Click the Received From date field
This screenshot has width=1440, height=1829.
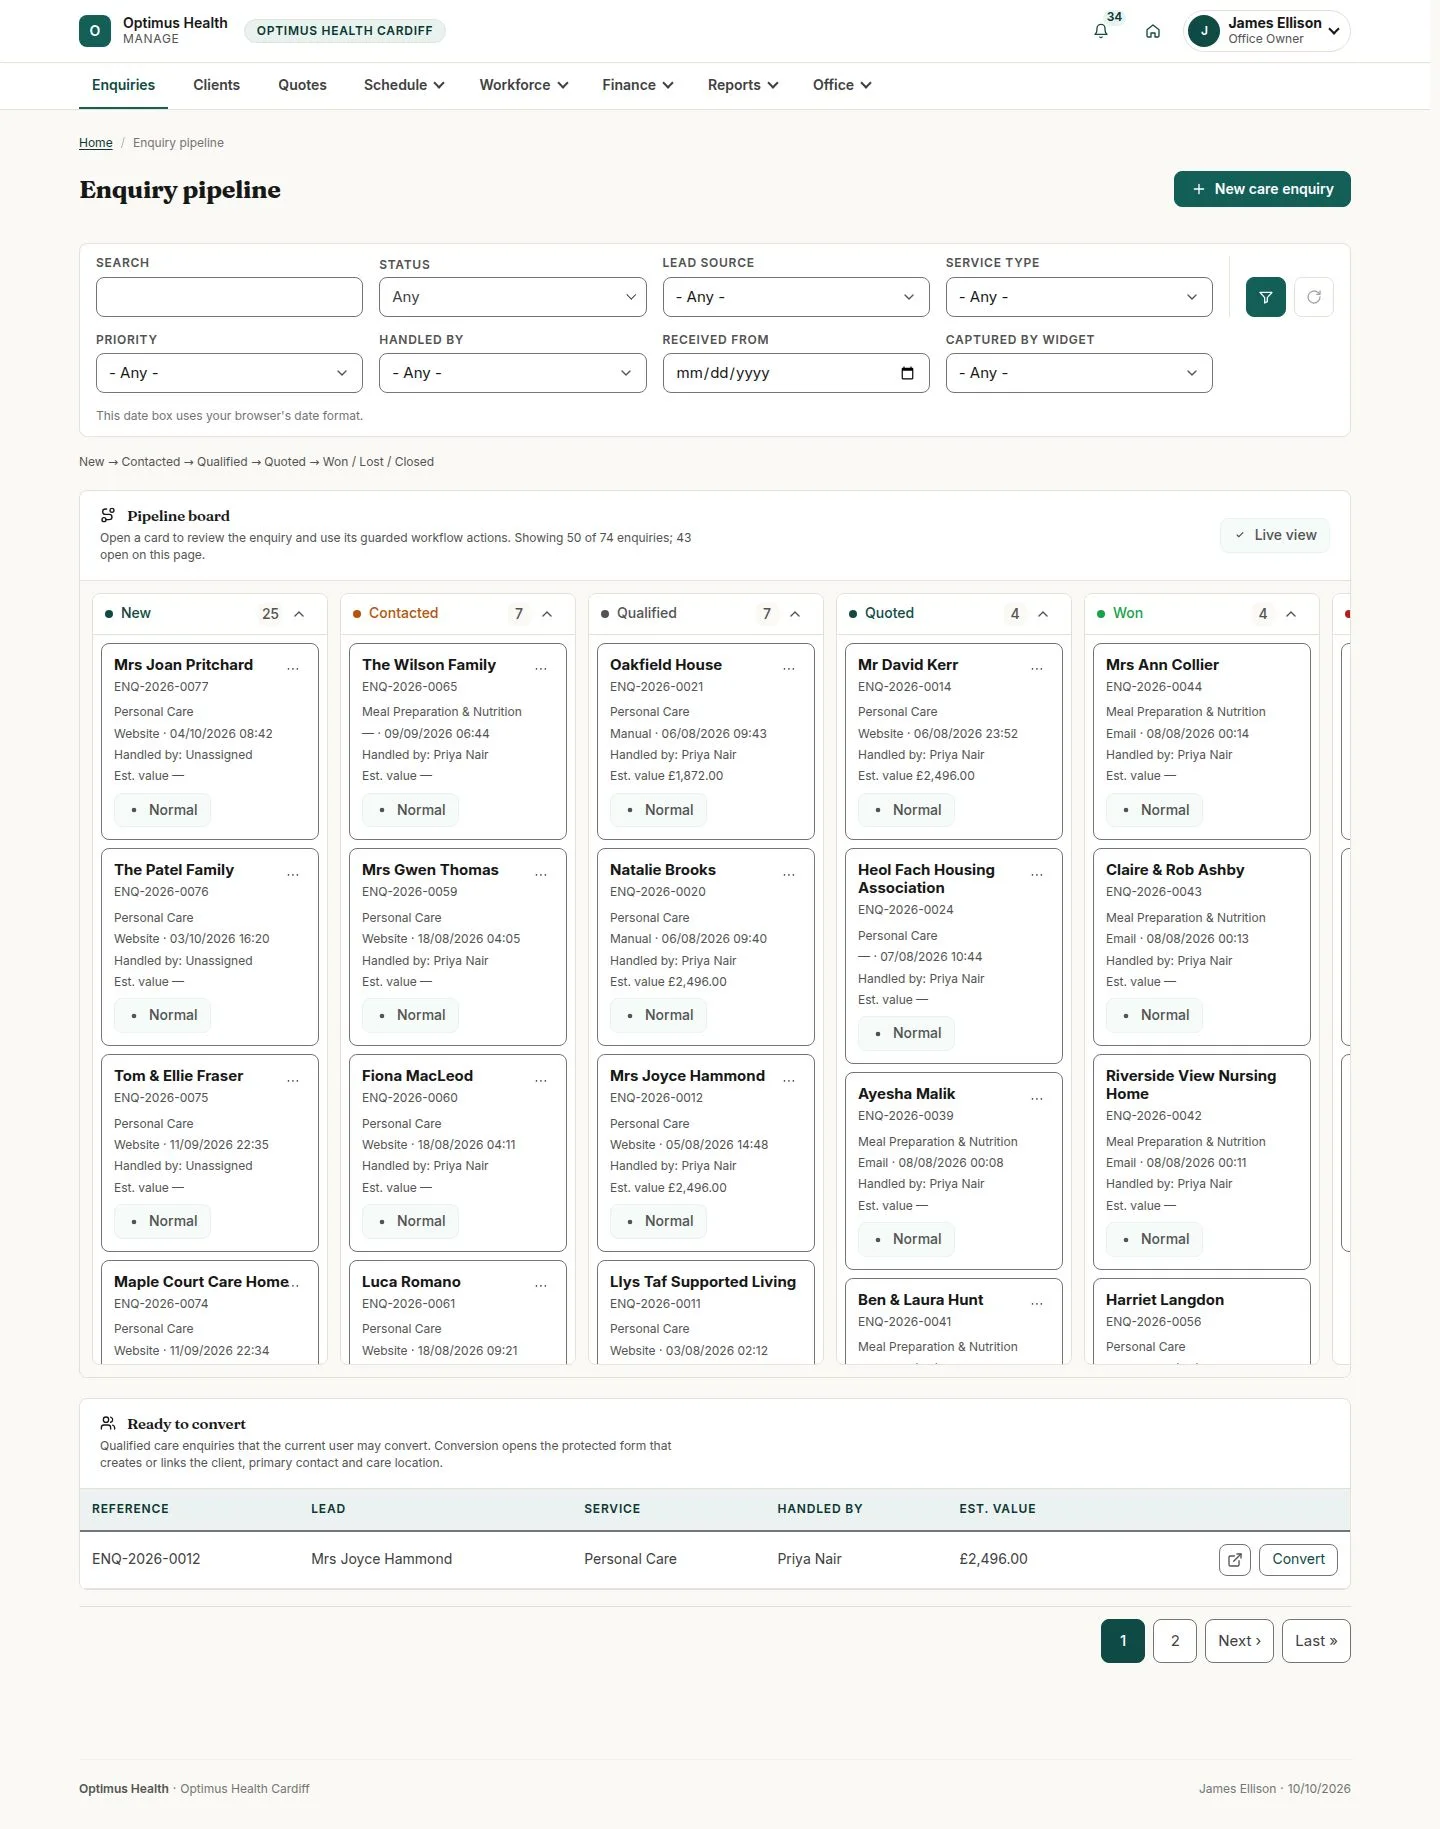tap(796, 373)
